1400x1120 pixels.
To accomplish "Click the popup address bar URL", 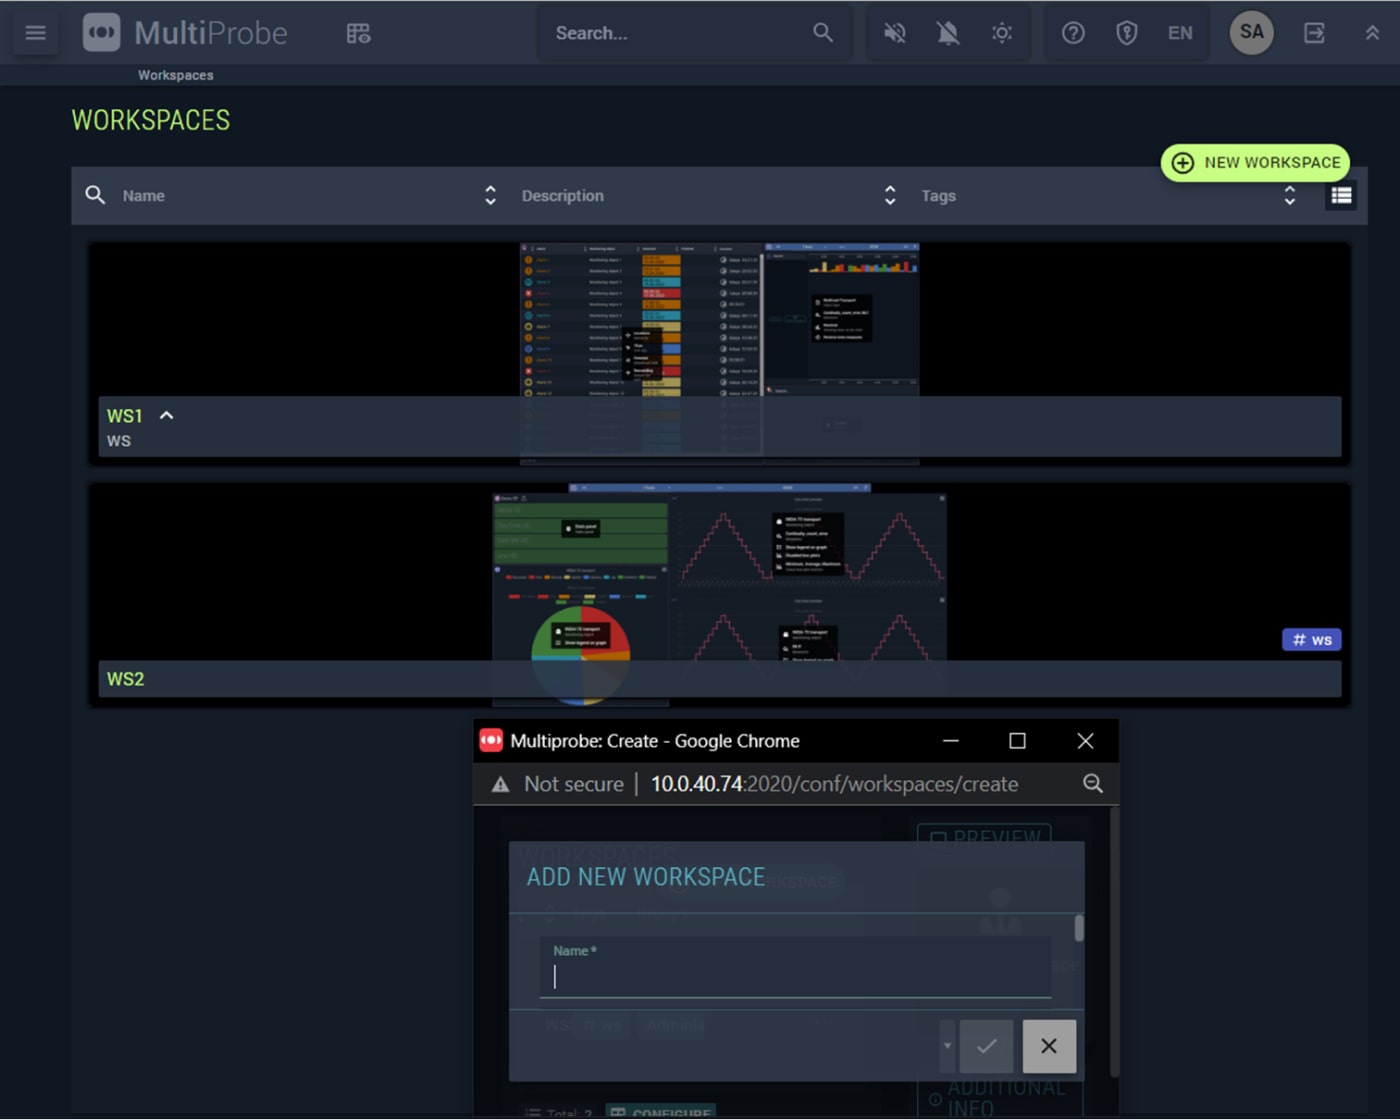I will (834, 784).
